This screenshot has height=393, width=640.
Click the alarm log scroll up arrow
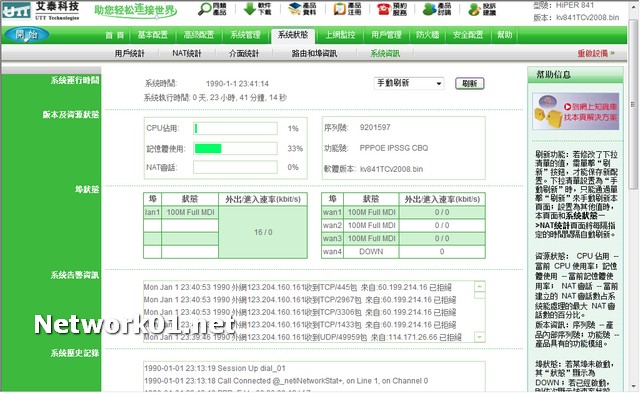[480, 286]
